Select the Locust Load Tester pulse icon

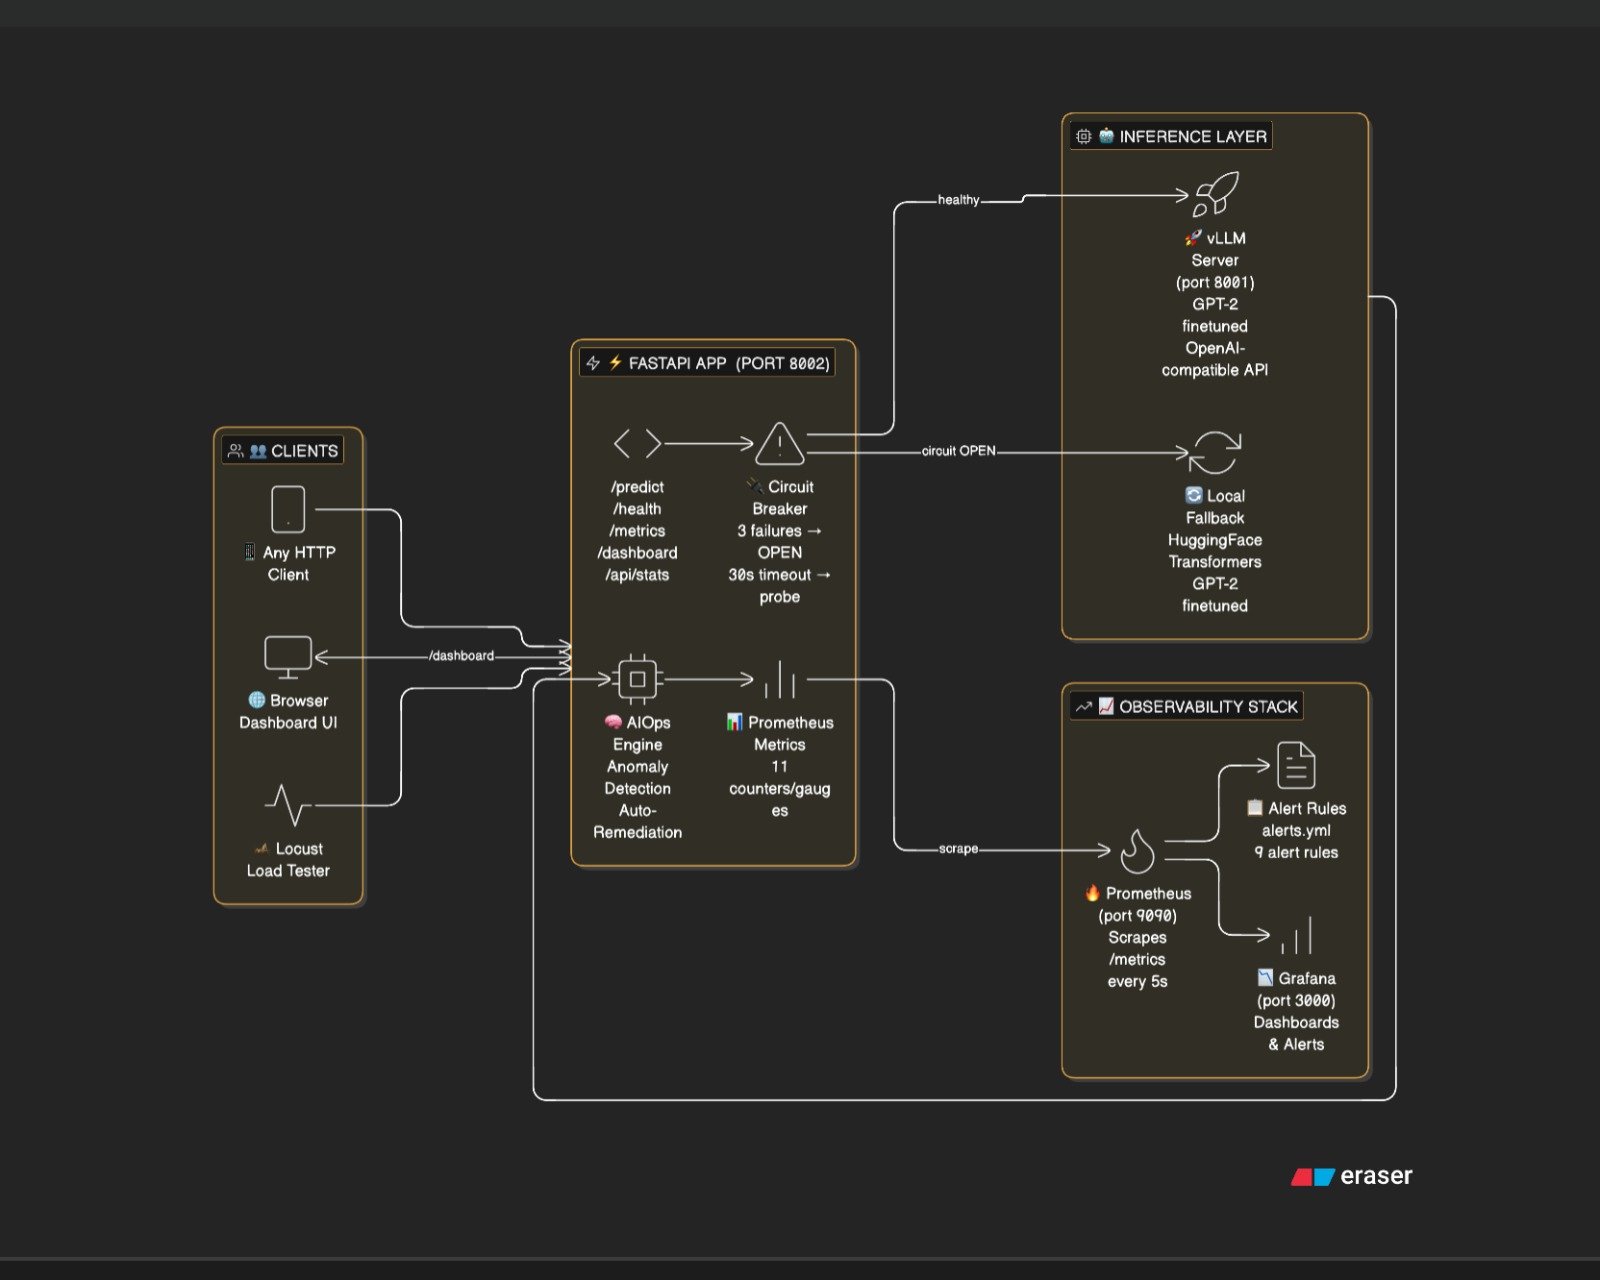[288, 805]
